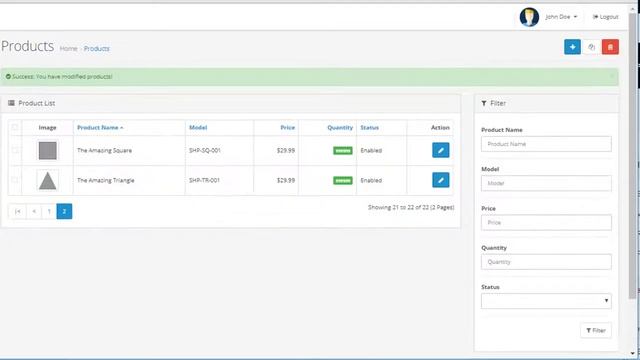Edit The Amazing Triangle product

click(x=441, y=180)
